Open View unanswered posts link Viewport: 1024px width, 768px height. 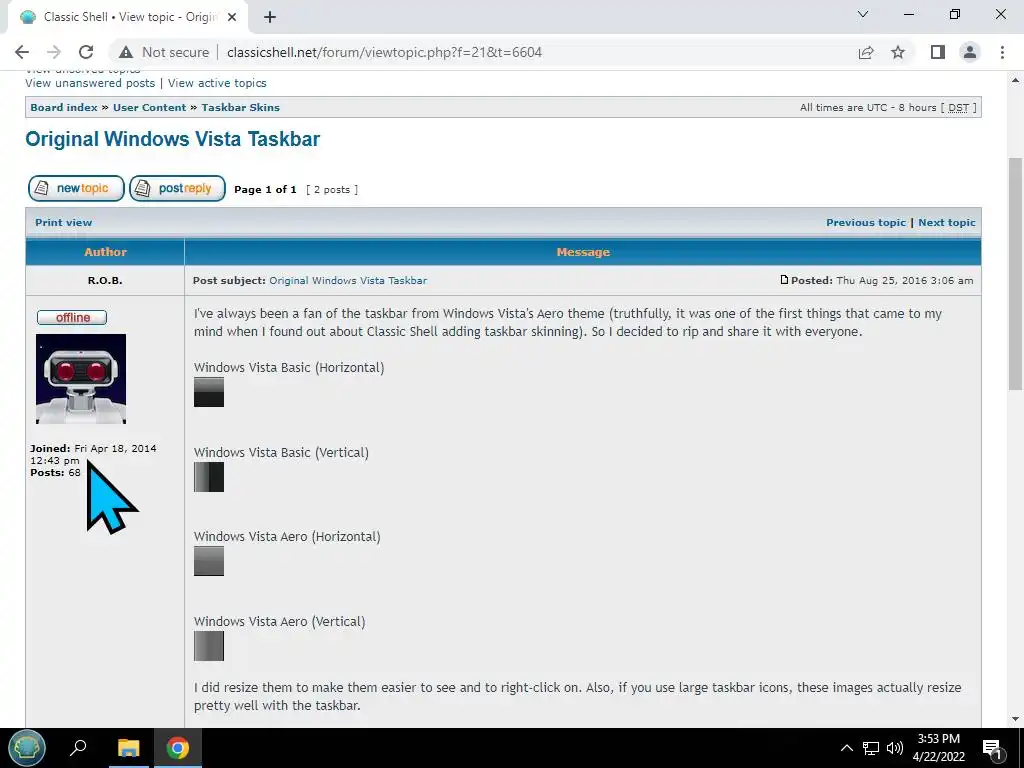90,83
